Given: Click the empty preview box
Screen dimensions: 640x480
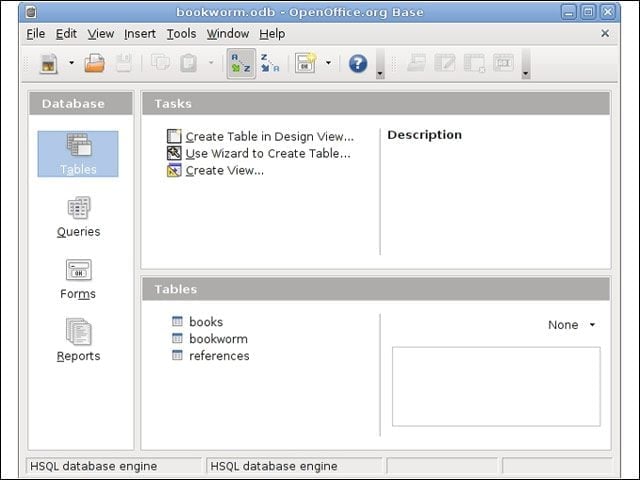Looking at the screenshot, I should pos(496,387).
